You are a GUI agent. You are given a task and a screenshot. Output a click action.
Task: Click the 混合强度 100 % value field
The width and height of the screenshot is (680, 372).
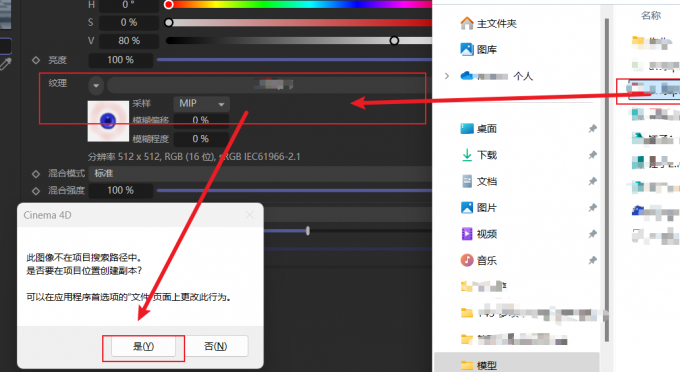coord(121,190)
